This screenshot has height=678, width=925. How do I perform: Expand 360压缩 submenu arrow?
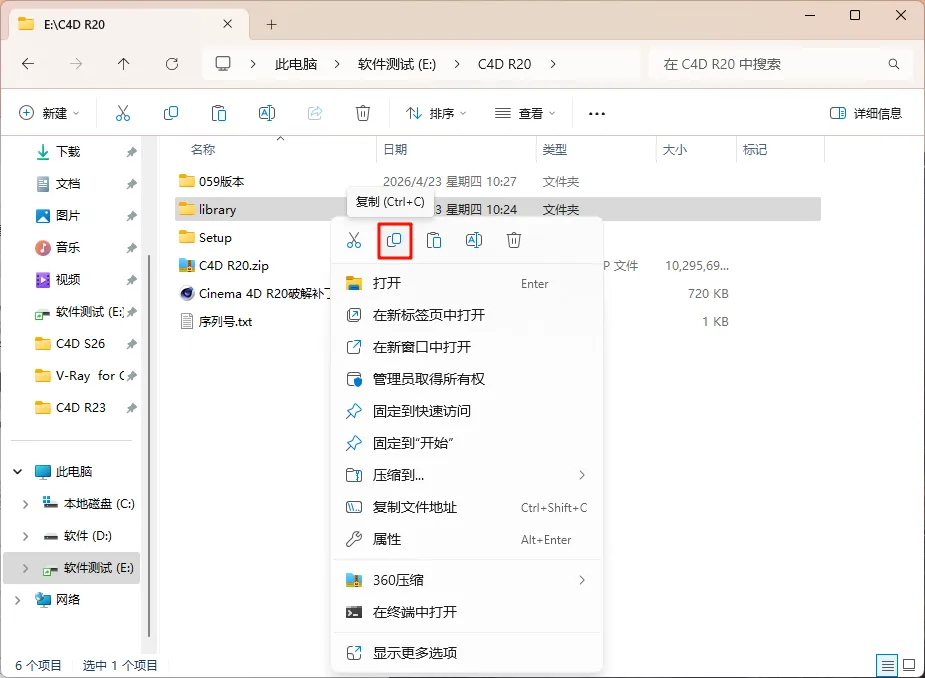click(x=582, y=580)
